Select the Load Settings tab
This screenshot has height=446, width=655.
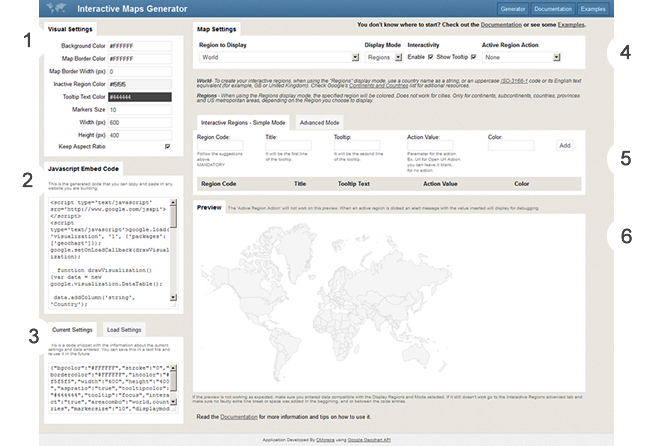tap(126, 330)
